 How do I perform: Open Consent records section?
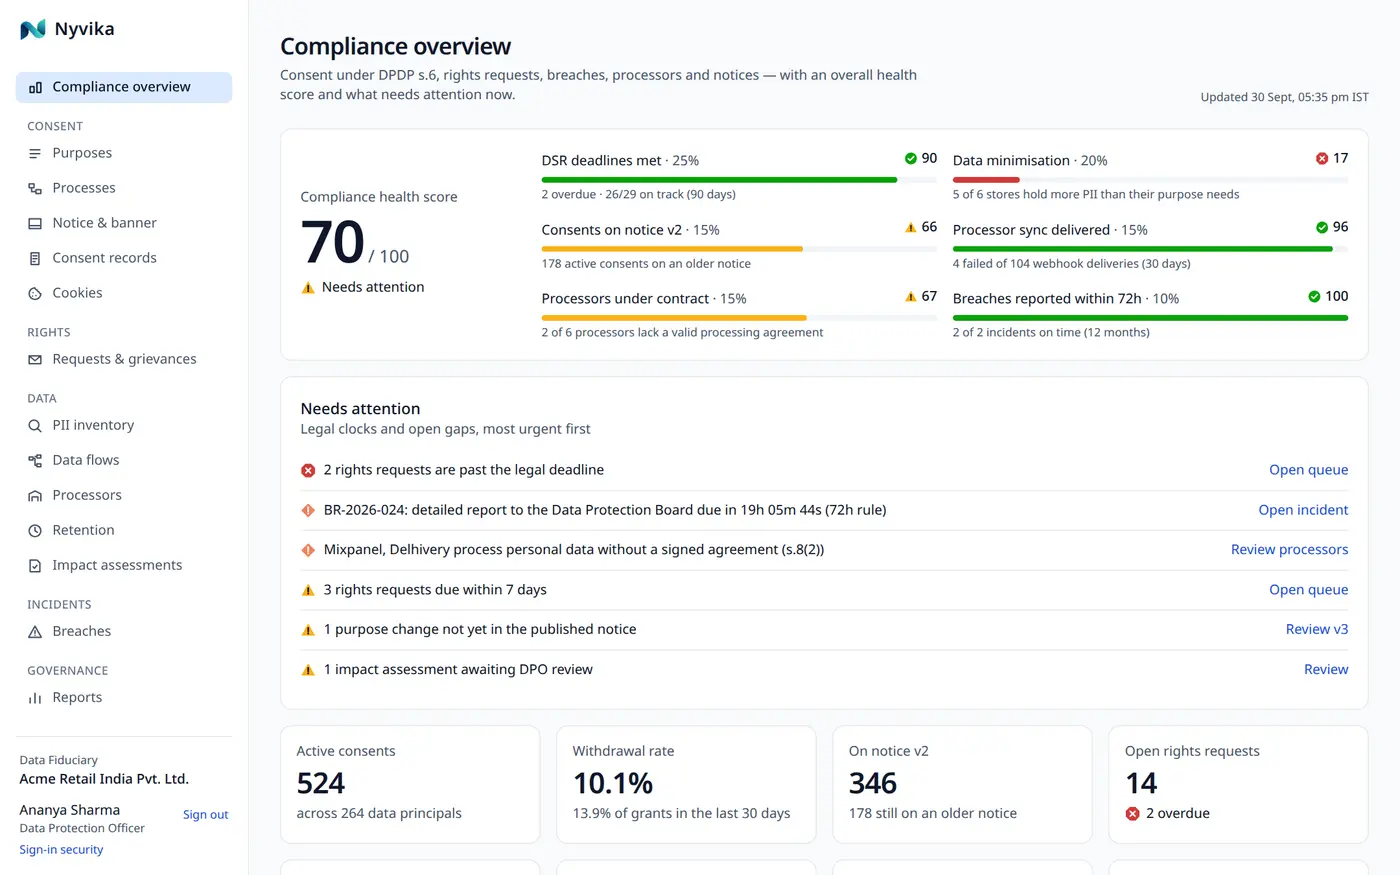[x=124, y=258]
